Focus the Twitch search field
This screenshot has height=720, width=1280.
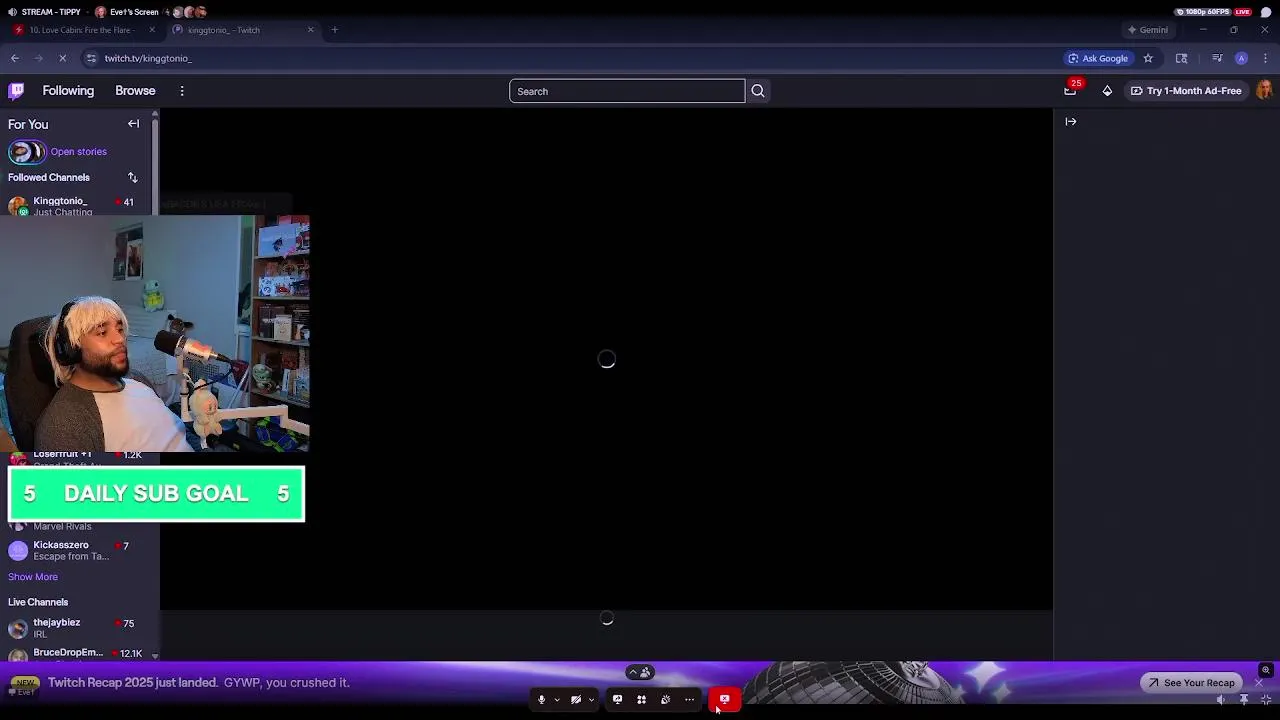pos(627,91)
